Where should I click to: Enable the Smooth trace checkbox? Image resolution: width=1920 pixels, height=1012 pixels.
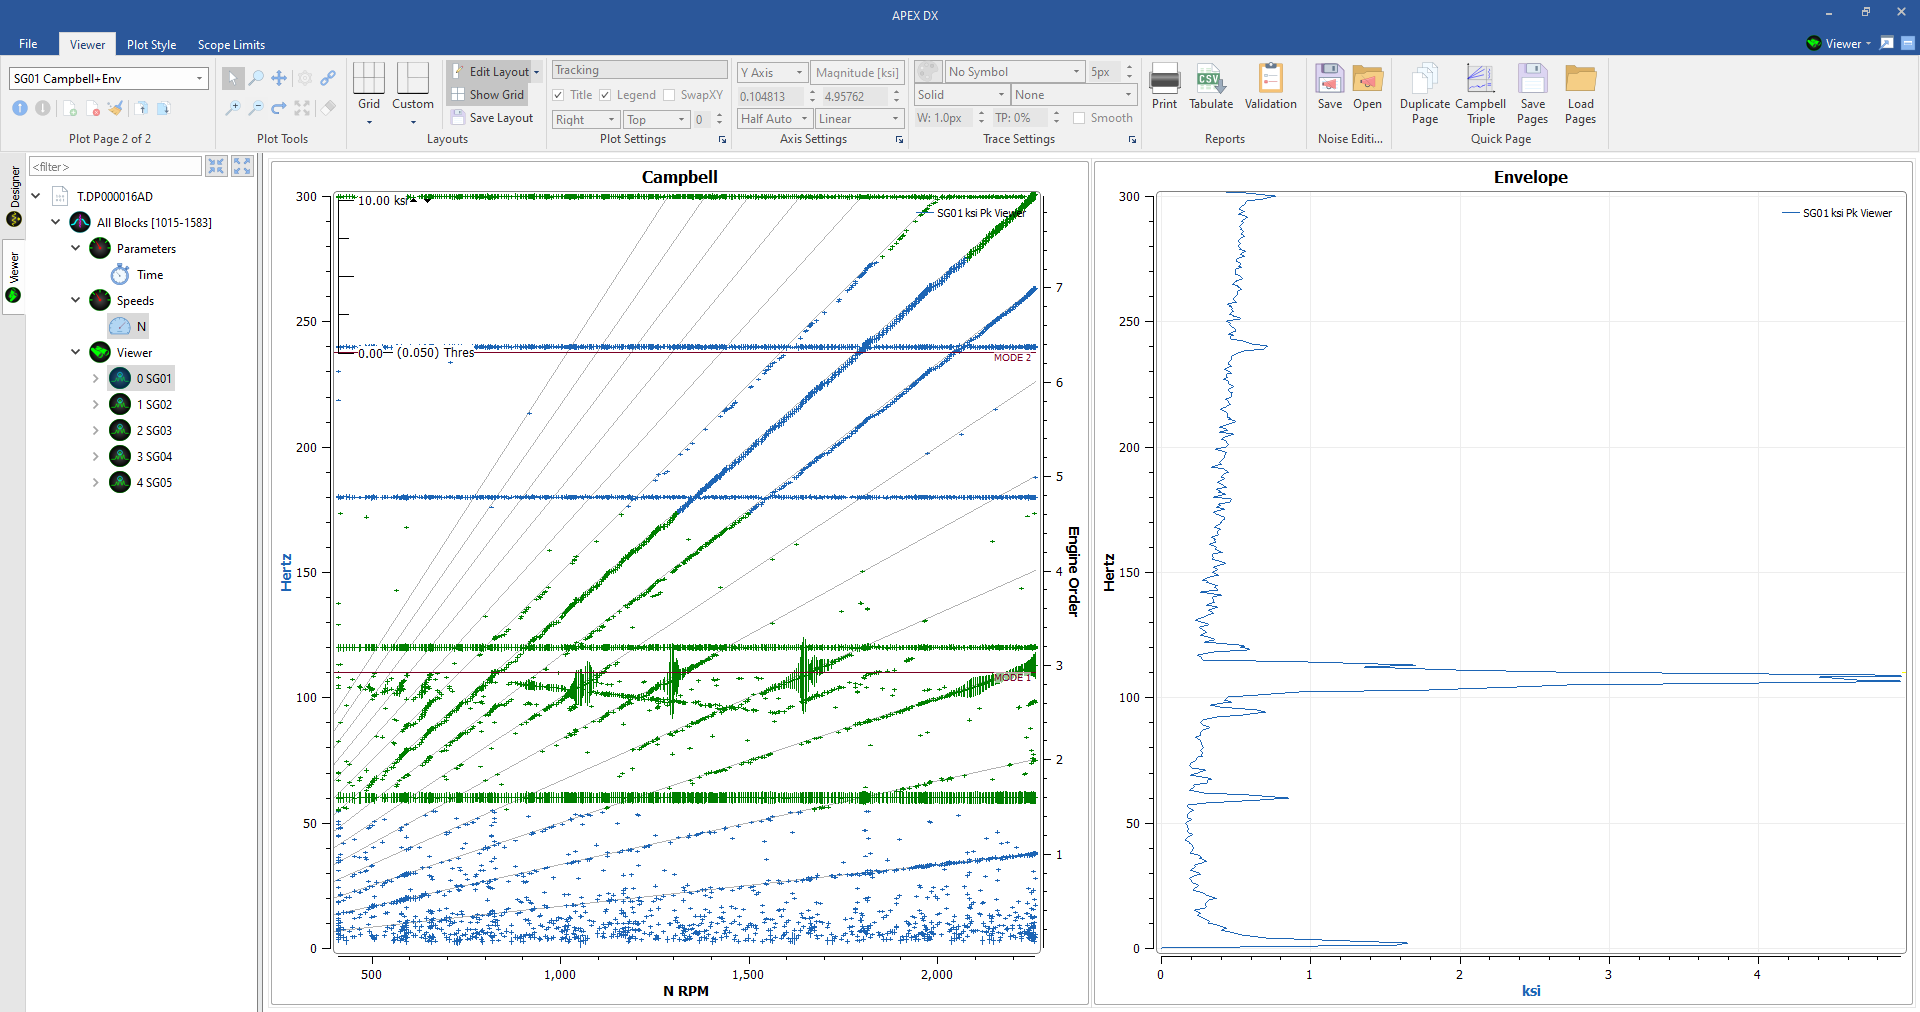pyautogui.click(x=1079, y=118)
